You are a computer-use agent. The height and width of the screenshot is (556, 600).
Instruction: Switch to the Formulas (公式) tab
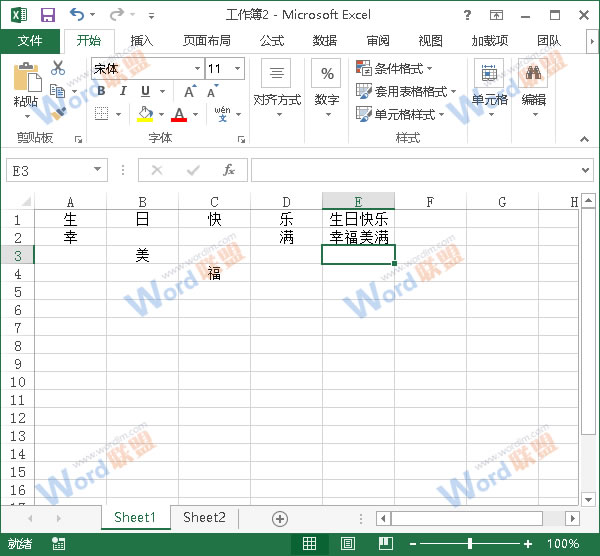[x=272, y=41]
